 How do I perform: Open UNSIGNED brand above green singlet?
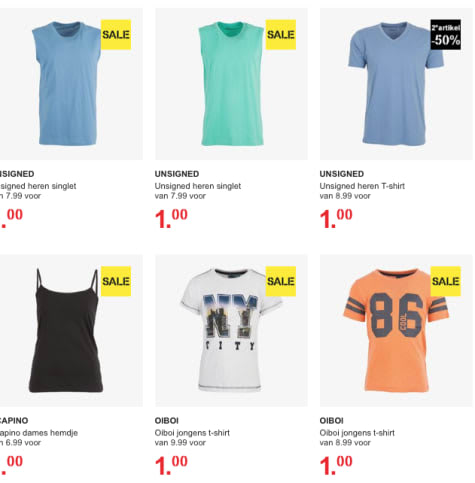point(177,174)
